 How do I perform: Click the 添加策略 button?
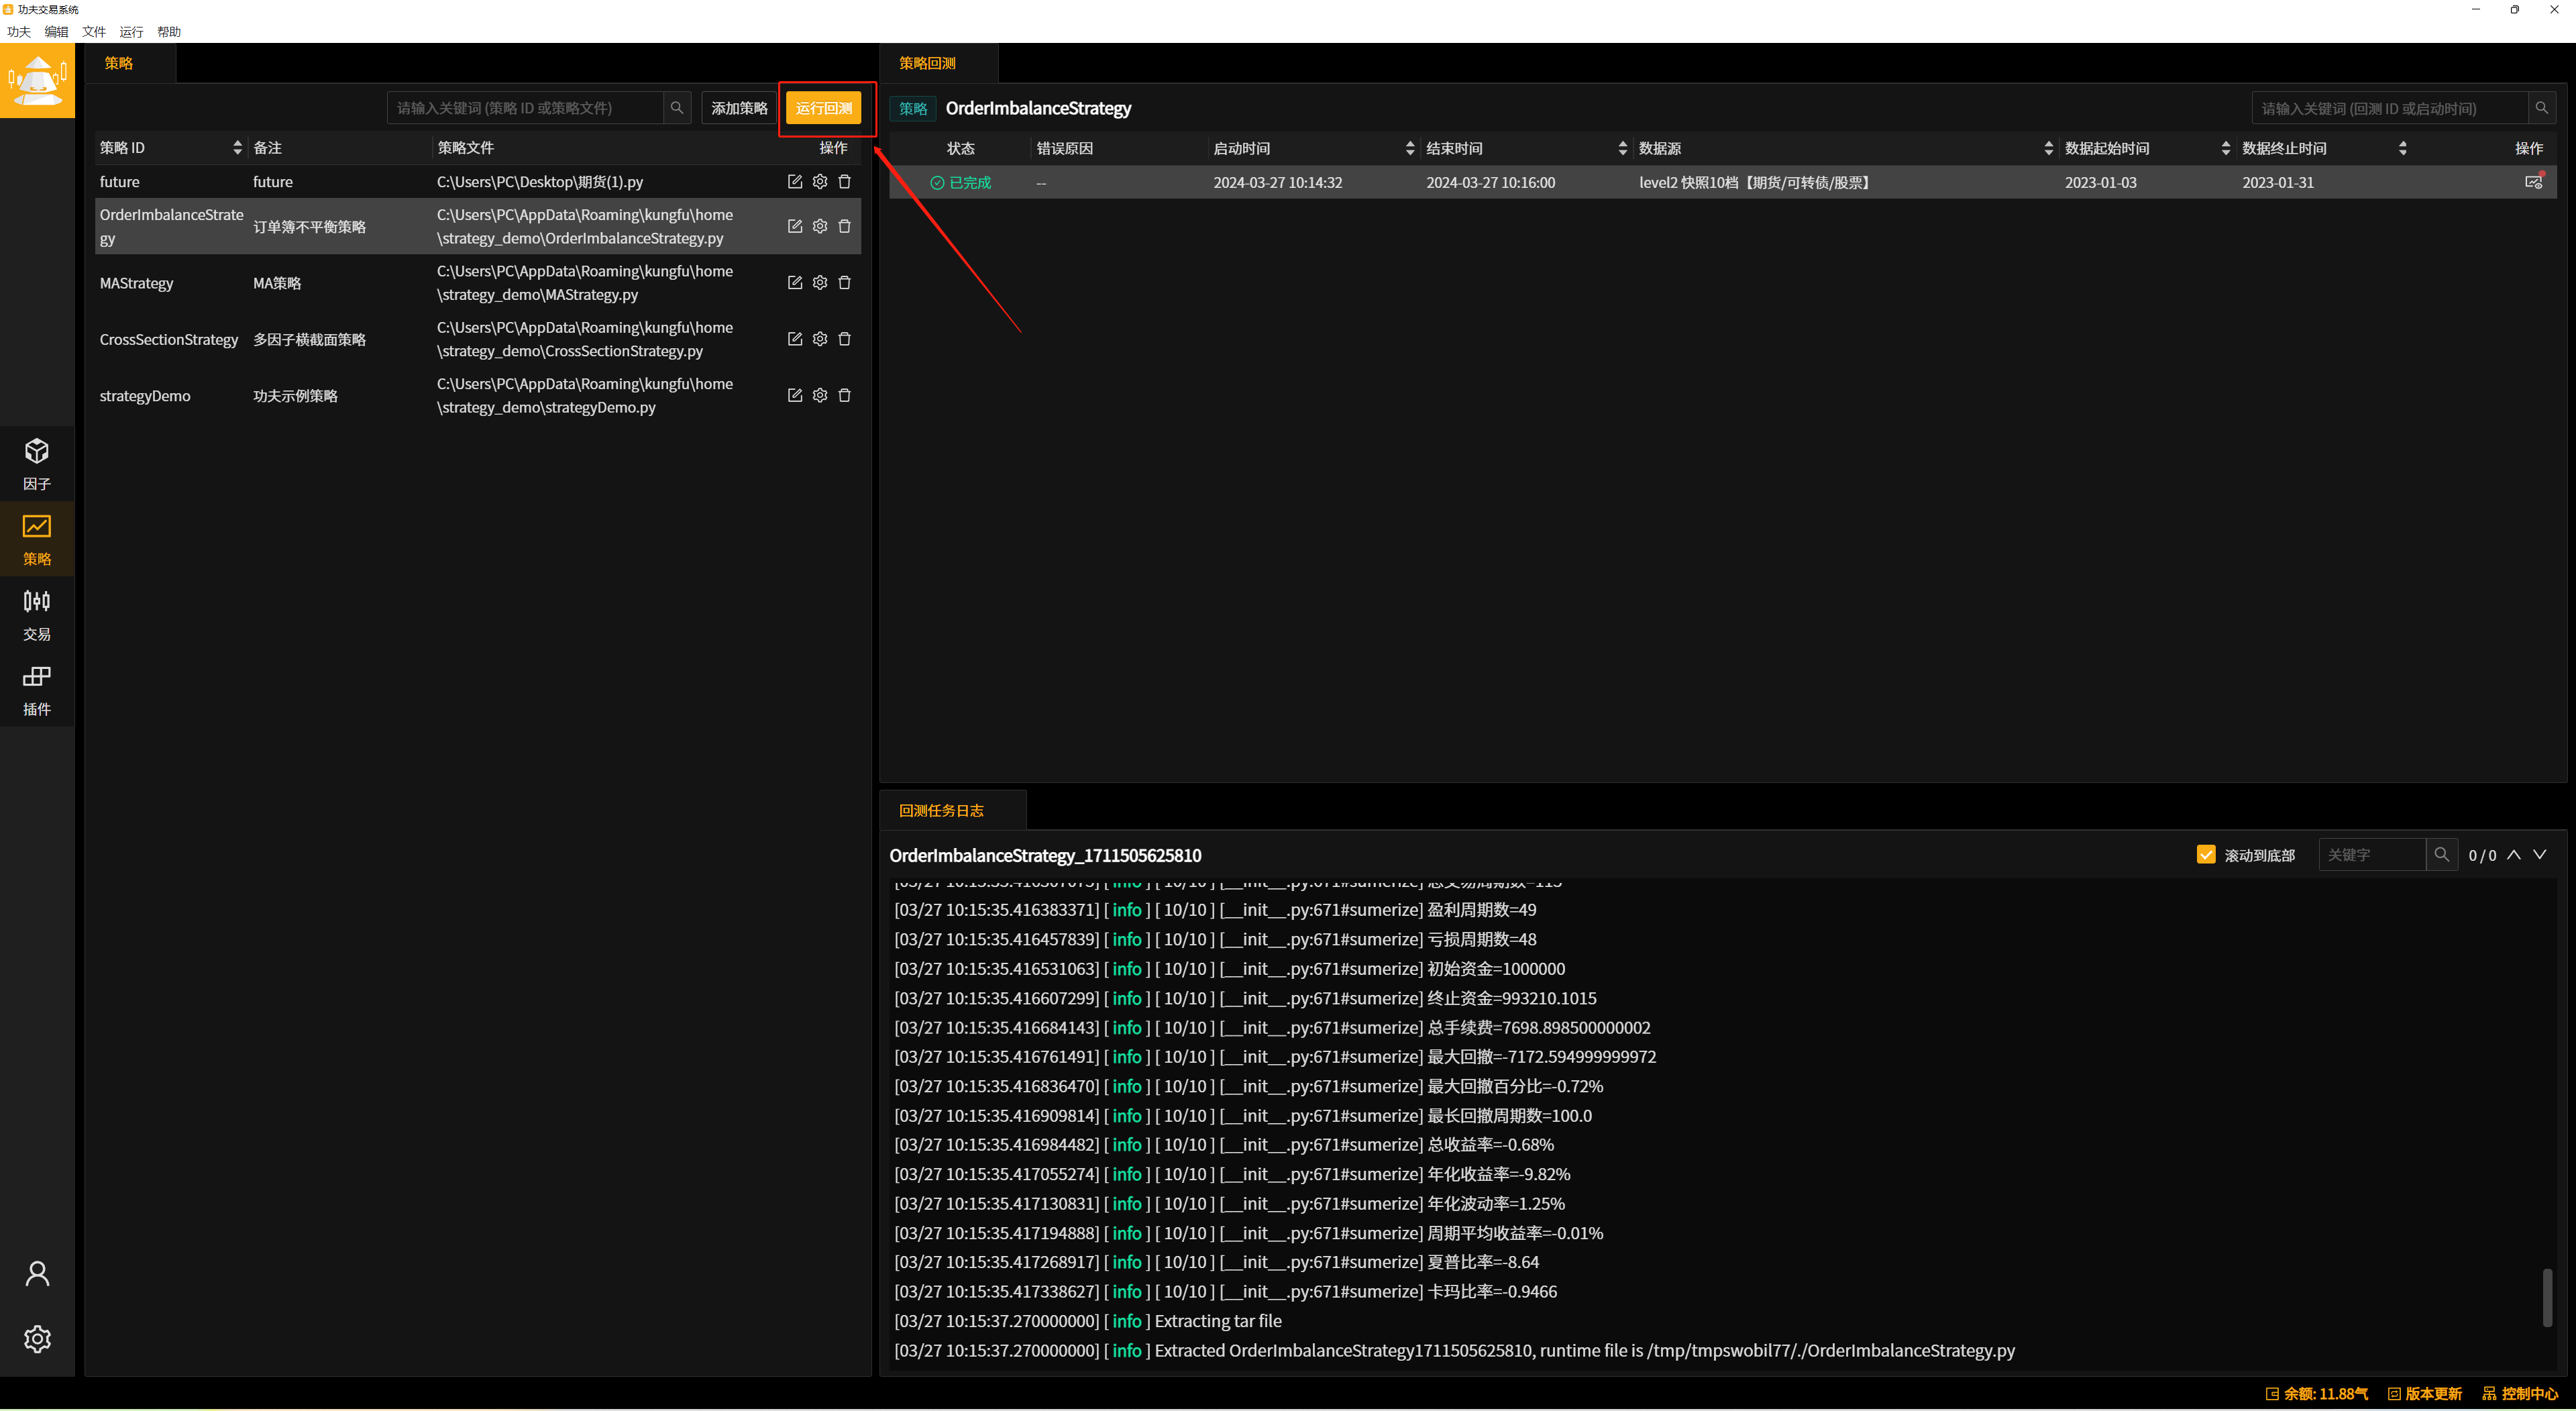click(x=739, y=108)
